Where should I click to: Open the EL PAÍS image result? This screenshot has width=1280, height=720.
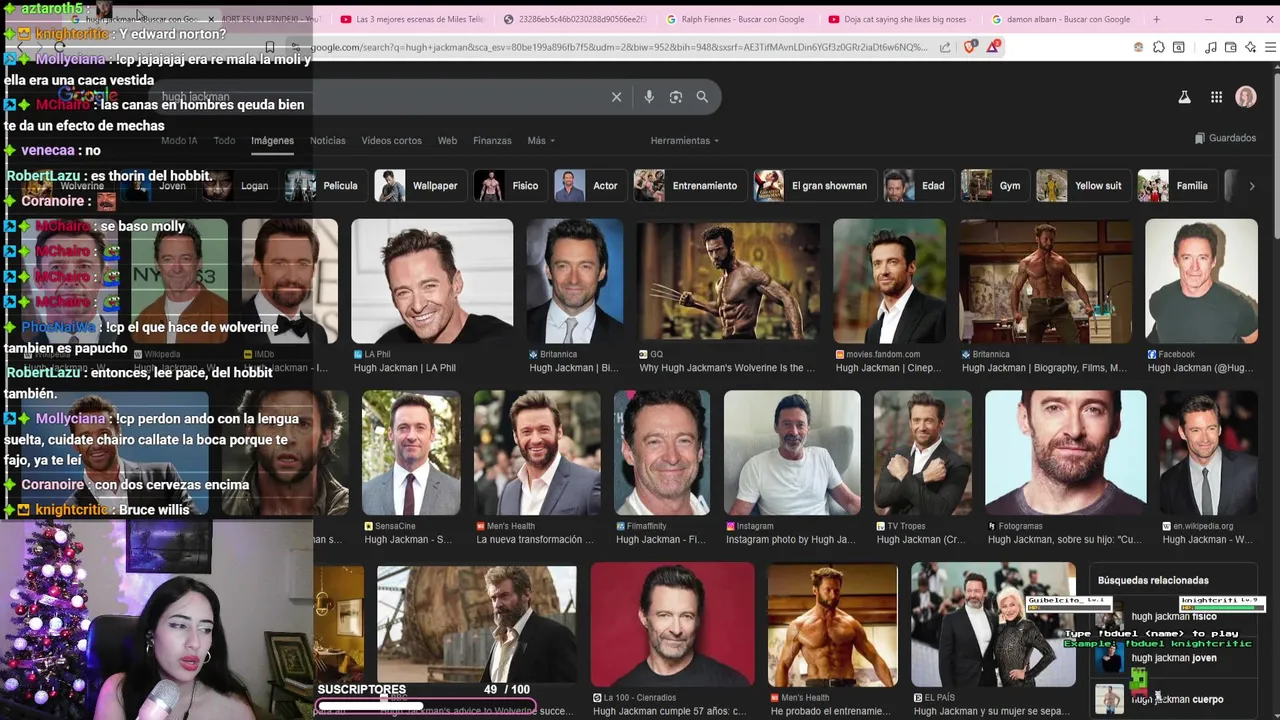coord(993,624)
